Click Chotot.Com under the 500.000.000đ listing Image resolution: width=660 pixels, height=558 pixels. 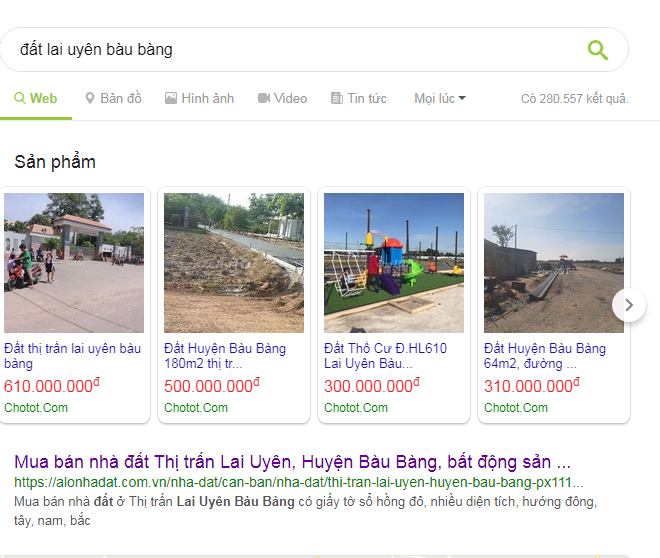coord(196,408)
